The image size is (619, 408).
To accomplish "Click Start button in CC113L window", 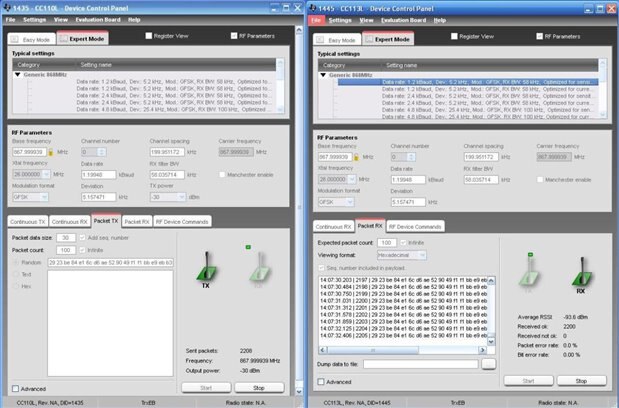I will pyautogui.click(x=529, y=381).
